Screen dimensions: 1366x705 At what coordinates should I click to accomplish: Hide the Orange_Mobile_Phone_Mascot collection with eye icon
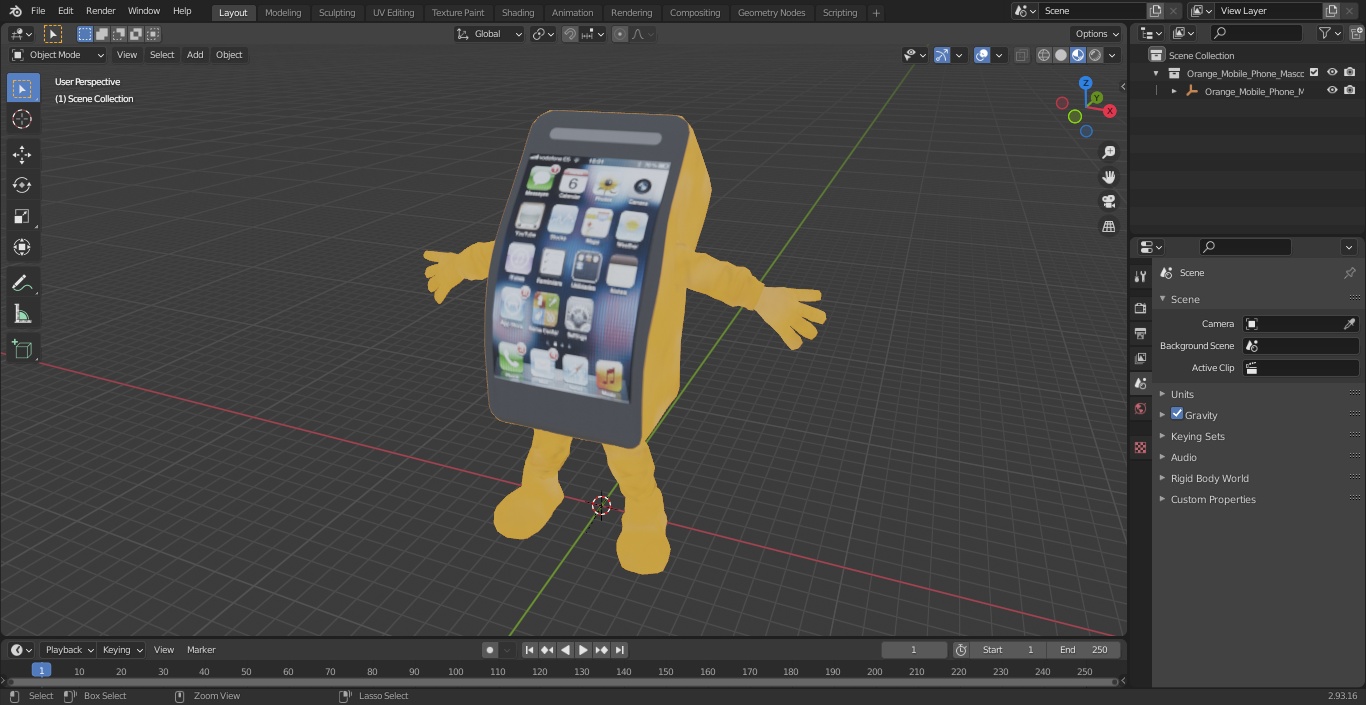[1332, 72]
